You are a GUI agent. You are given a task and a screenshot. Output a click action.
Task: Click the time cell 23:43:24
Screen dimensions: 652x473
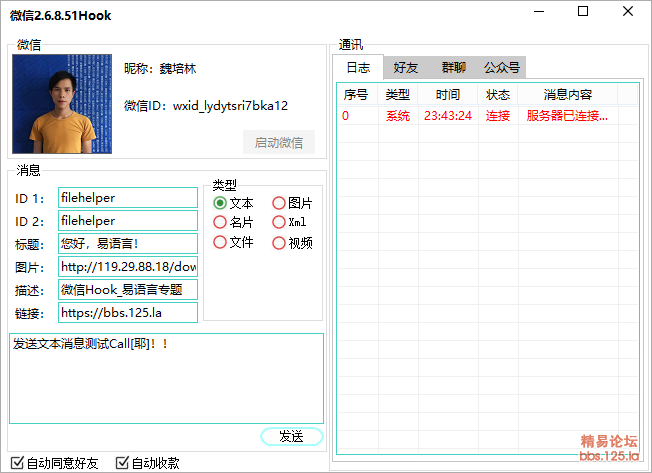(x=448, y=116)
